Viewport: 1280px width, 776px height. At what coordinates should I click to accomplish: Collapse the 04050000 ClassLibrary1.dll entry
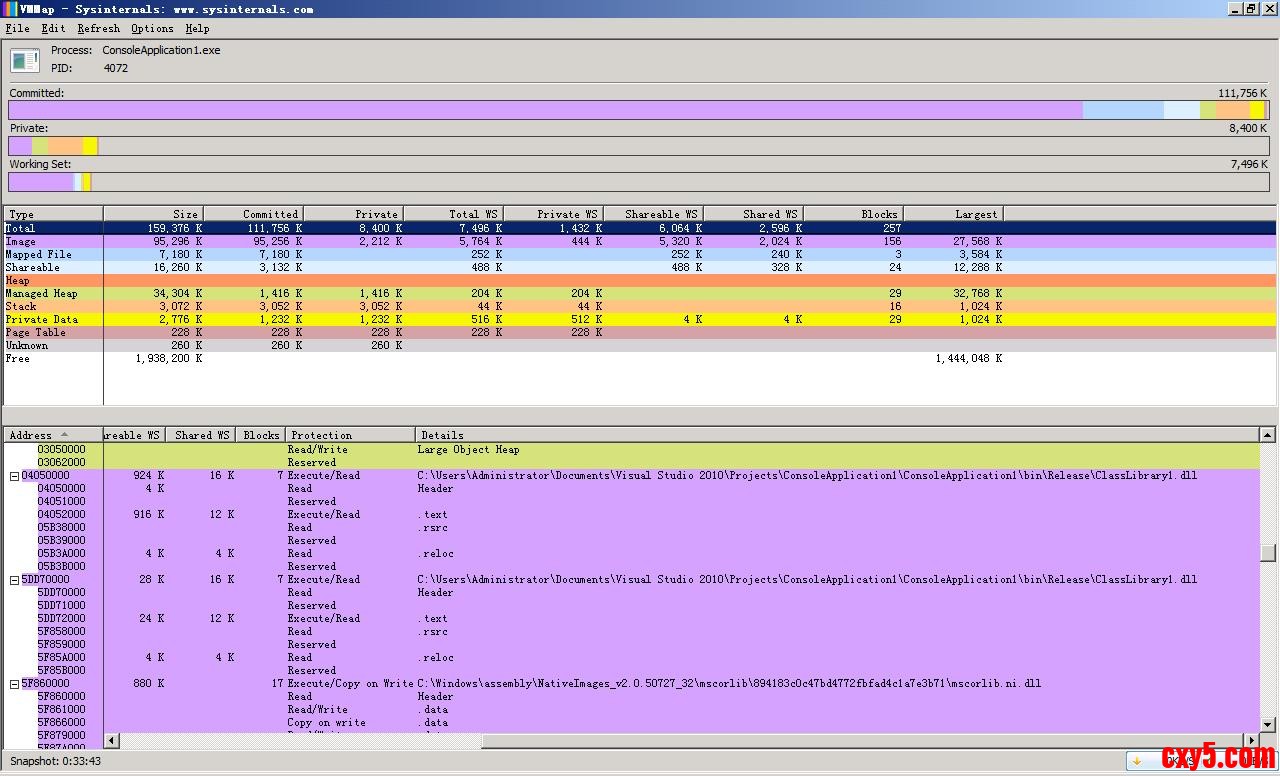(x=14, y=476)
